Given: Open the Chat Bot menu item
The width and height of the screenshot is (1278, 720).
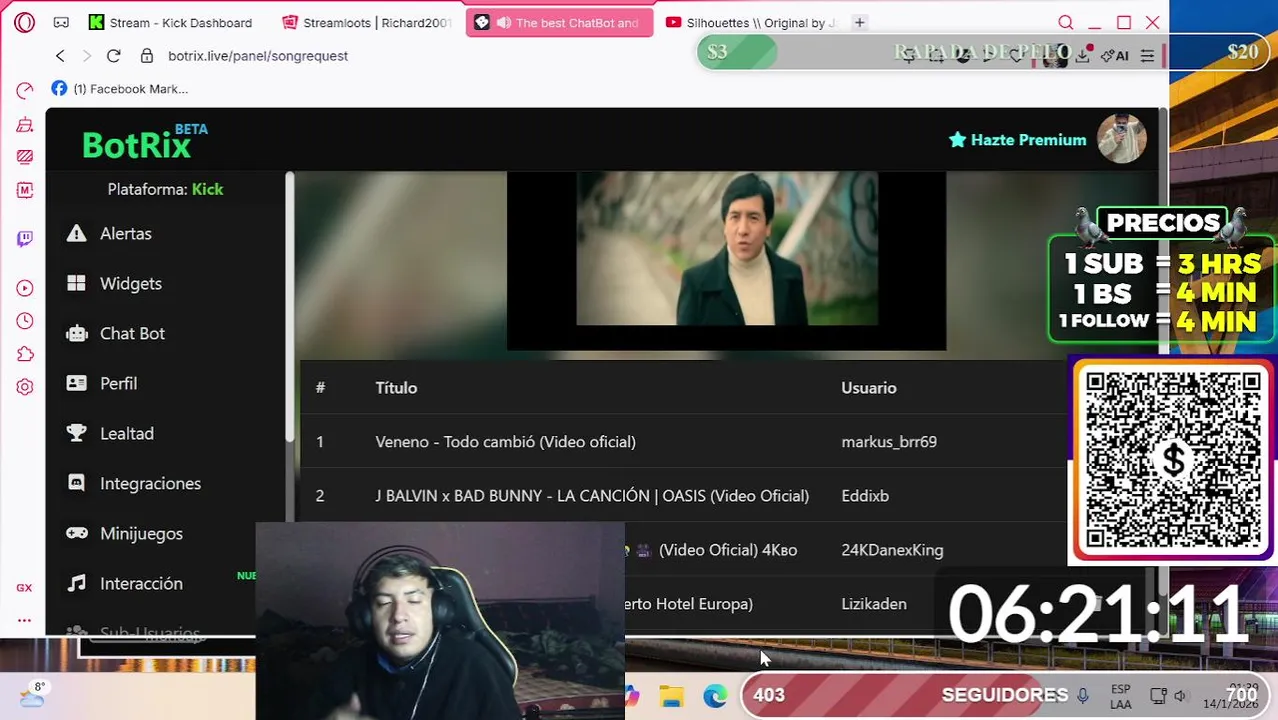Looking at the screenshot, I should click(132, 333).
